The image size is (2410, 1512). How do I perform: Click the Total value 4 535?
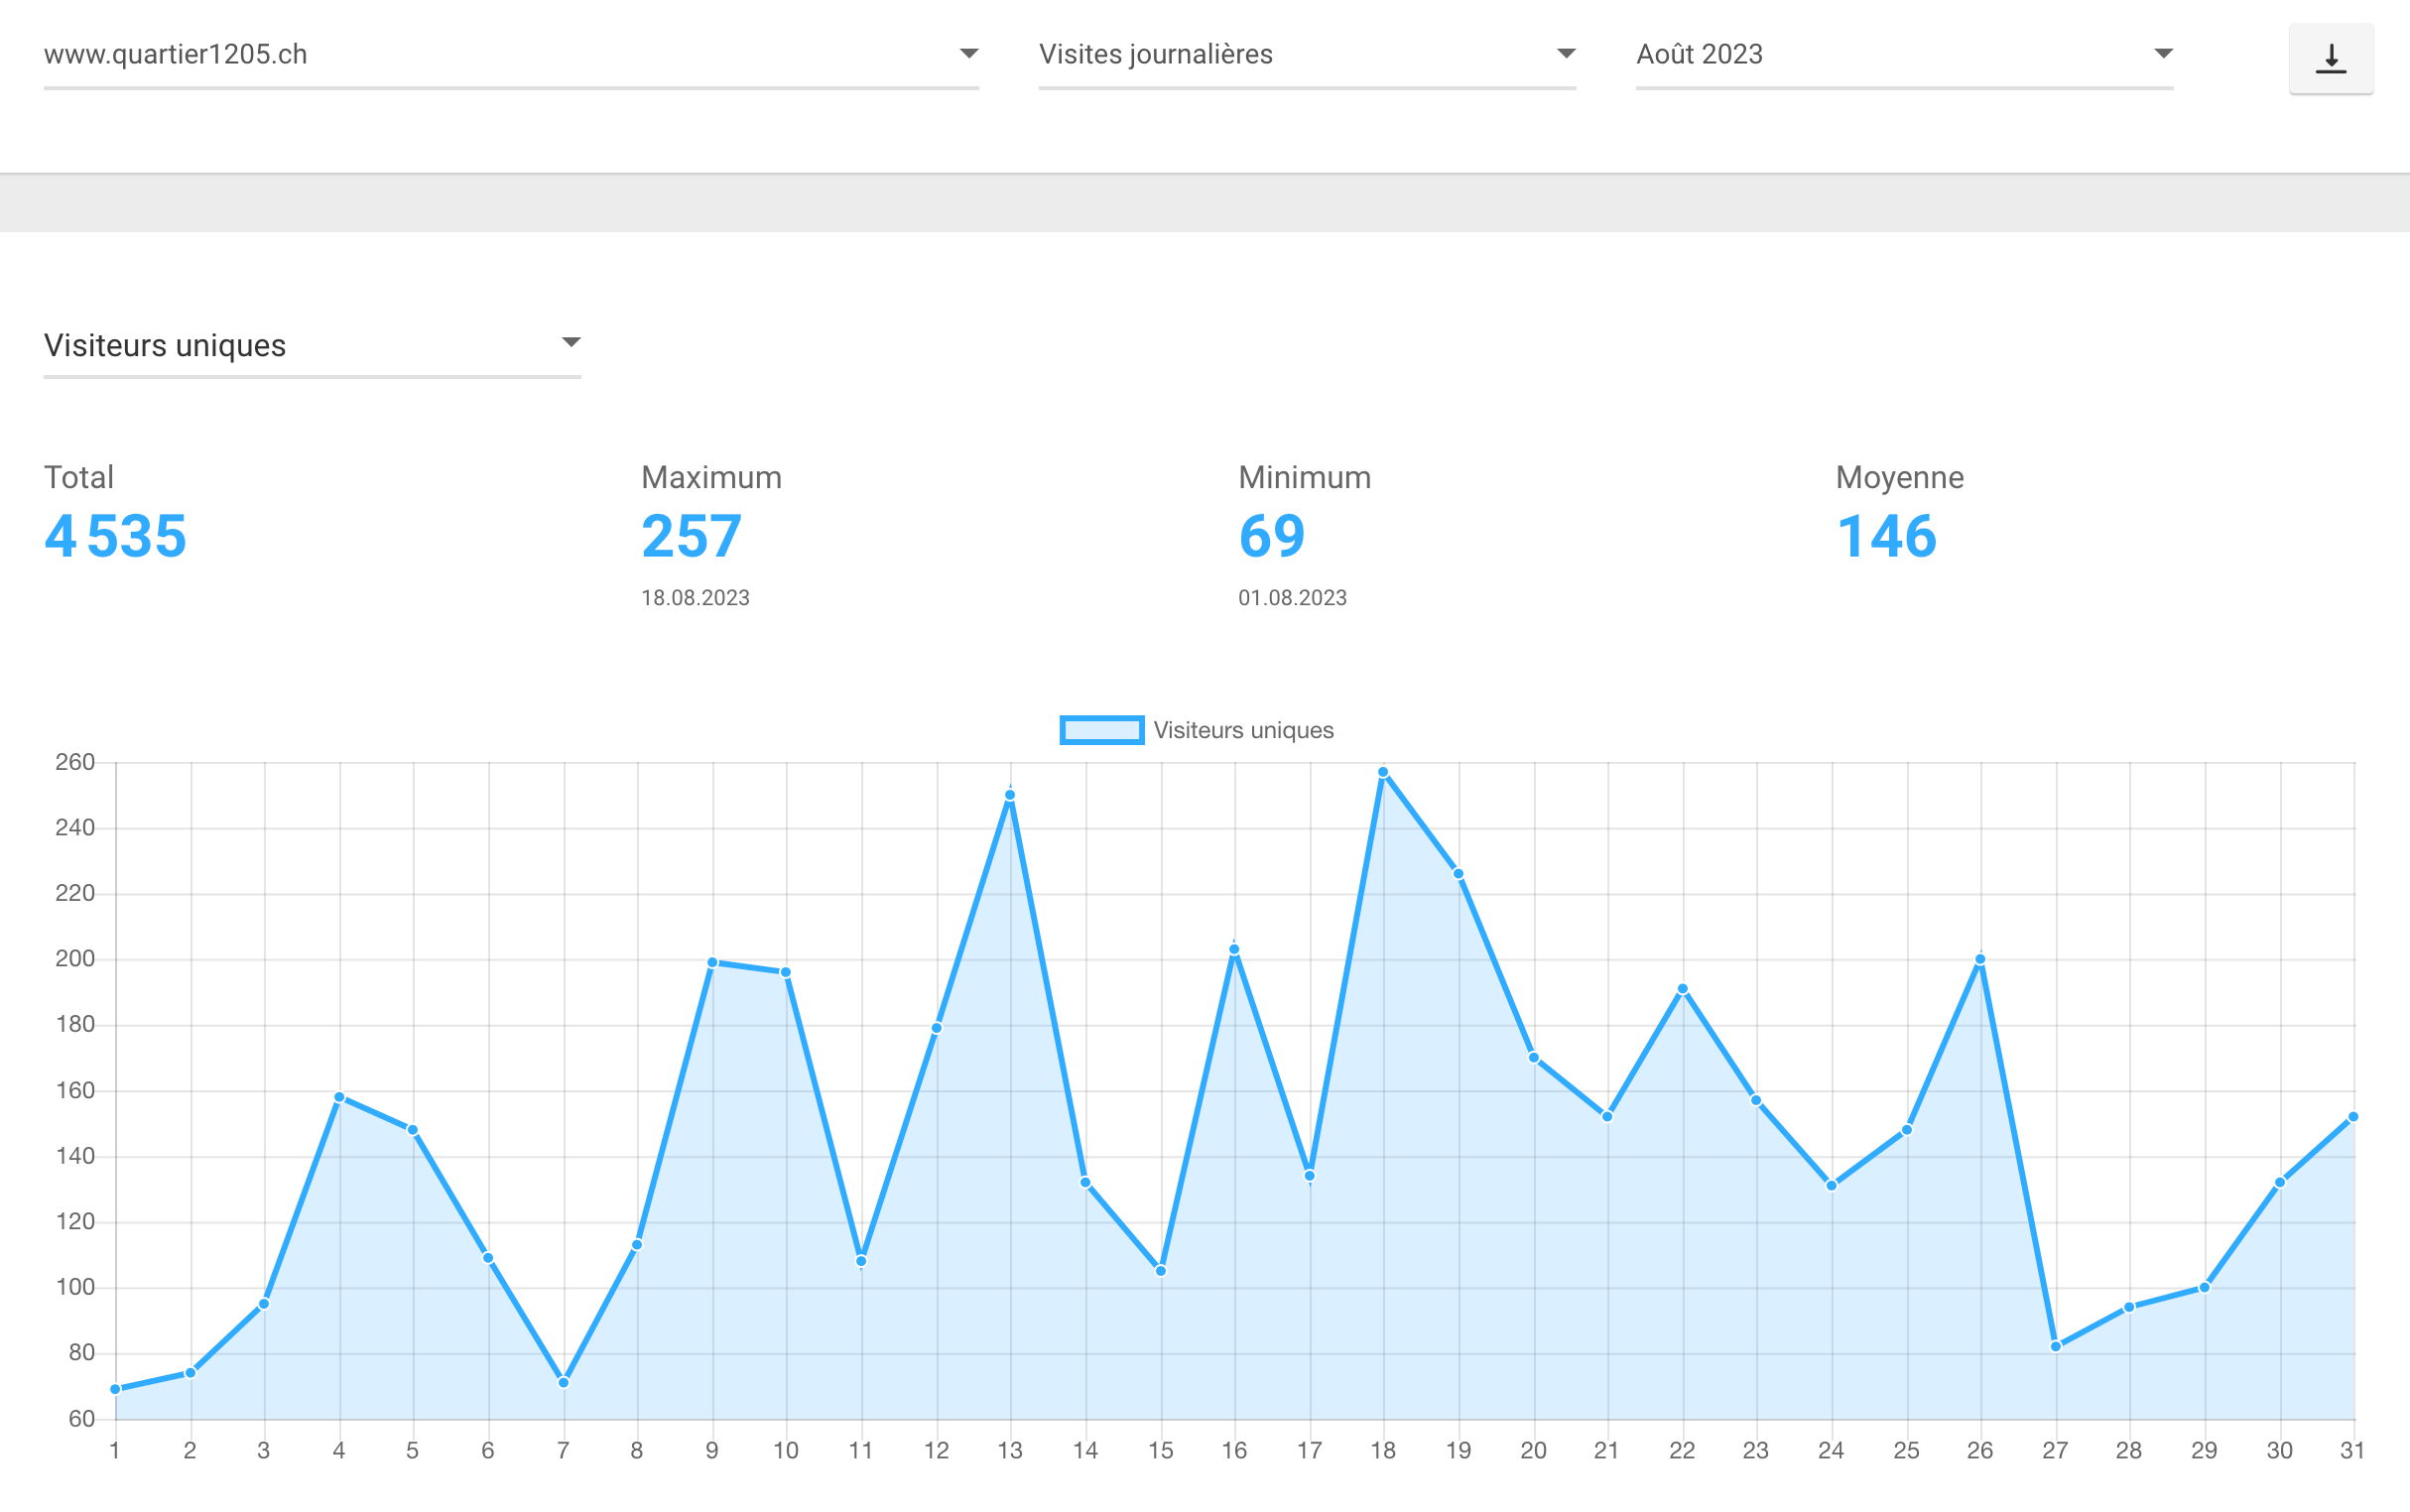[115, 536]
